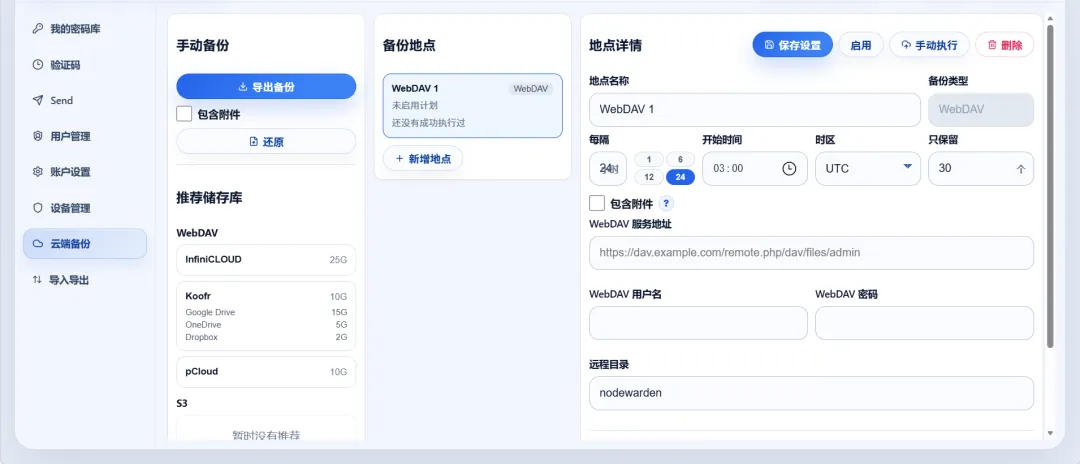
Task: Select the 24 hour interval chip
Action: [x=681, y=177]
